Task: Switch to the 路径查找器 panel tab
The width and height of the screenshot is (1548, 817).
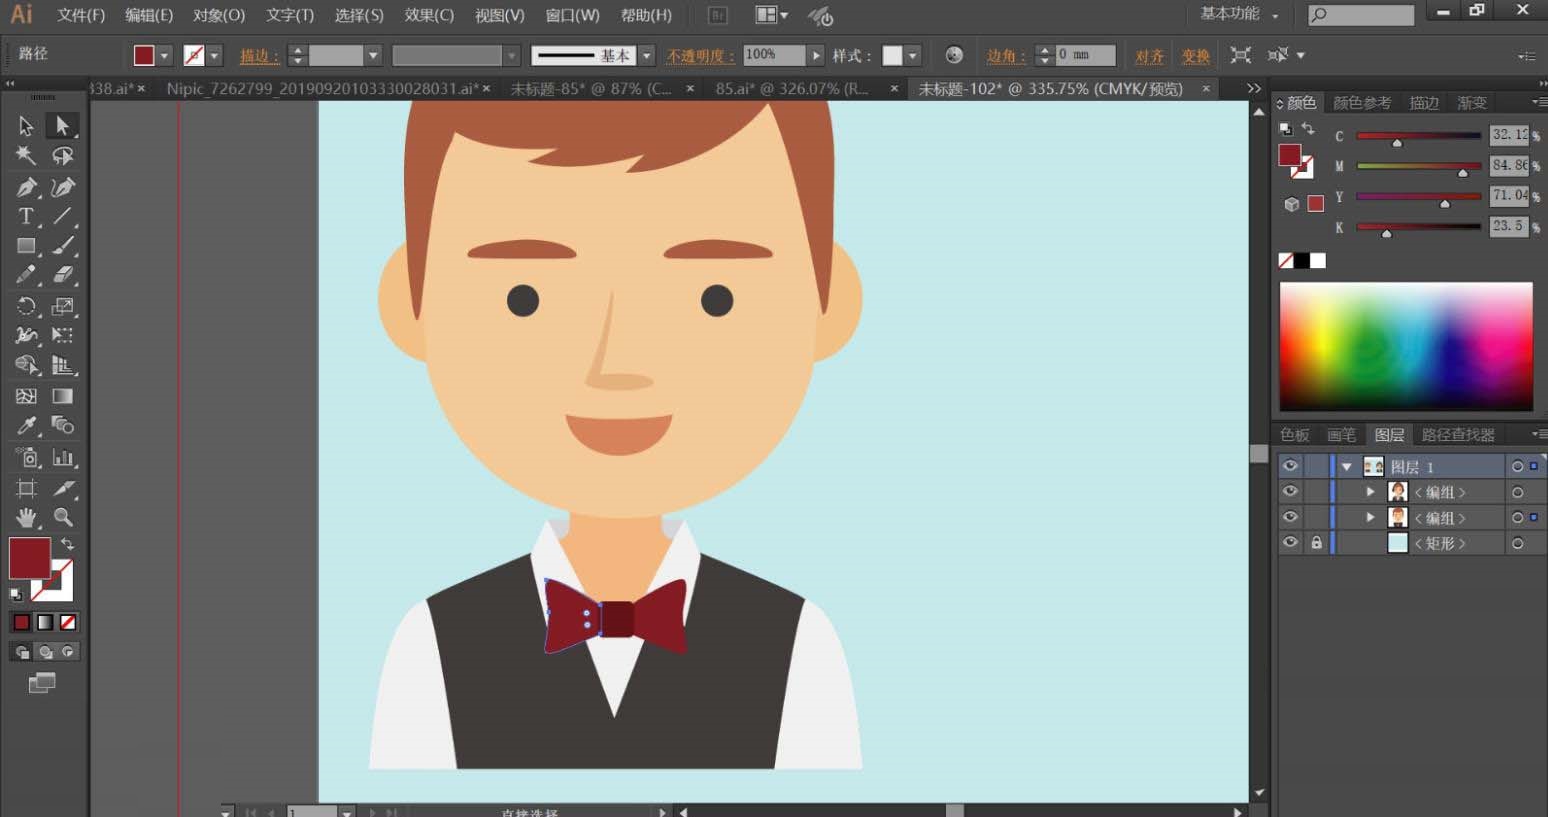Action: click(1457, 435)
